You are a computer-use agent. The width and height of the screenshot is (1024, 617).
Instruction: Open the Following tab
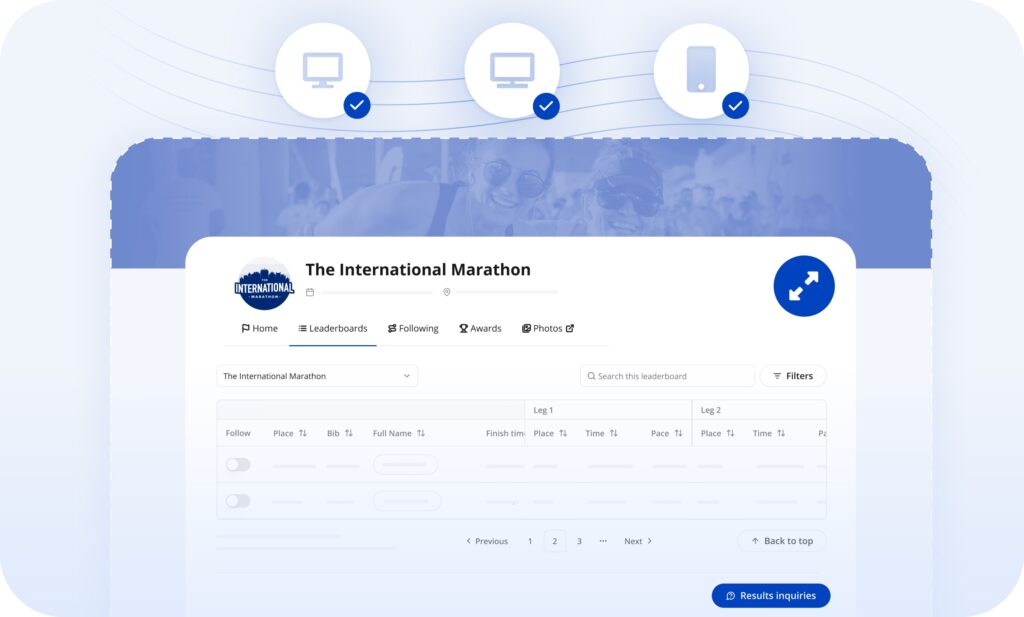413,328
